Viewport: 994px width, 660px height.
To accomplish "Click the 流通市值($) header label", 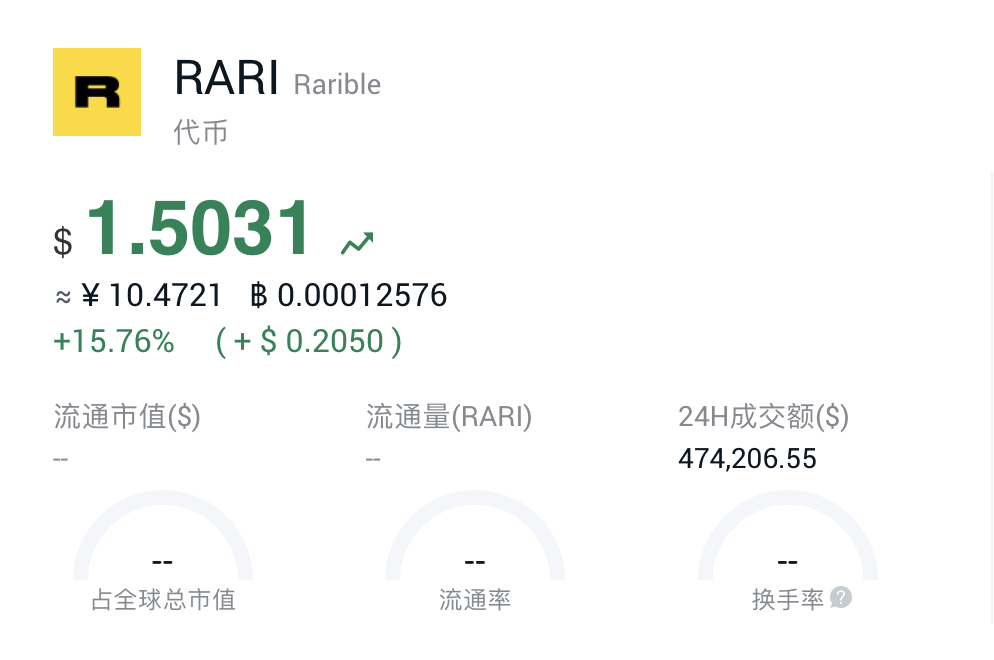I will [x=126, y=417].
